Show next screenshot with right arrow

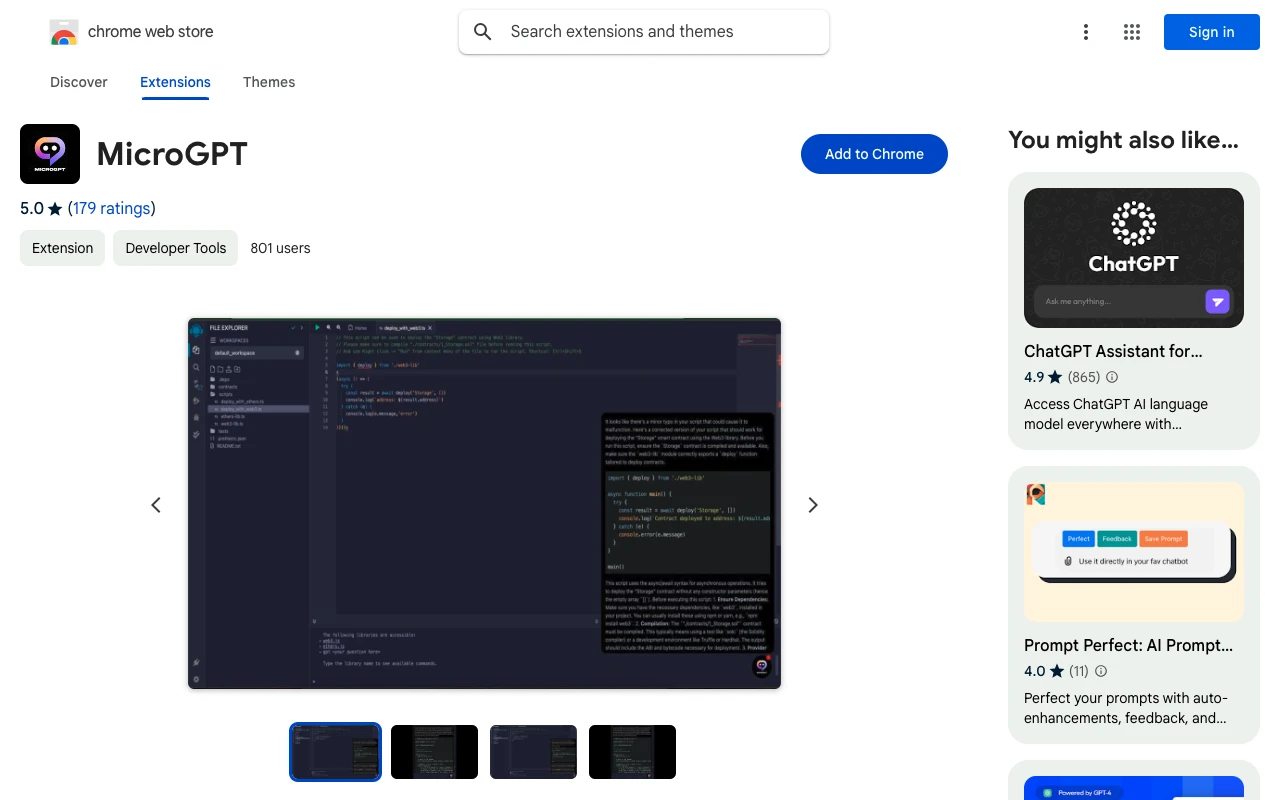click(813, 505)
